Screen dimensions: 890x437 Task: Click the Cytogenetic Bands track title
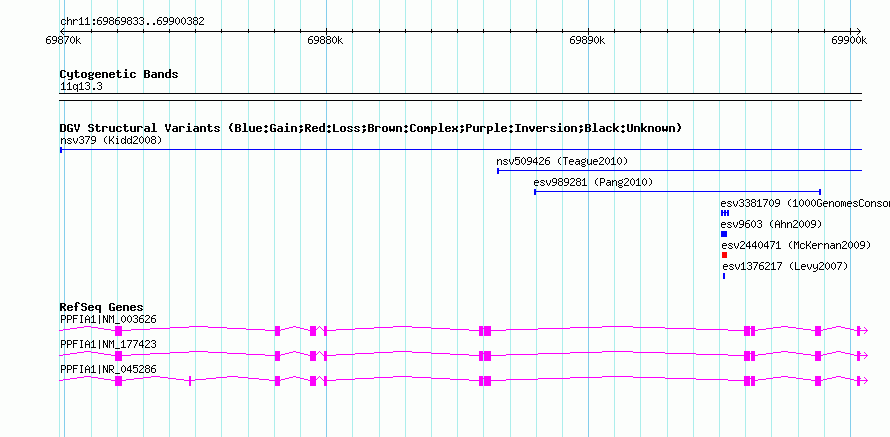pos(119,74)
